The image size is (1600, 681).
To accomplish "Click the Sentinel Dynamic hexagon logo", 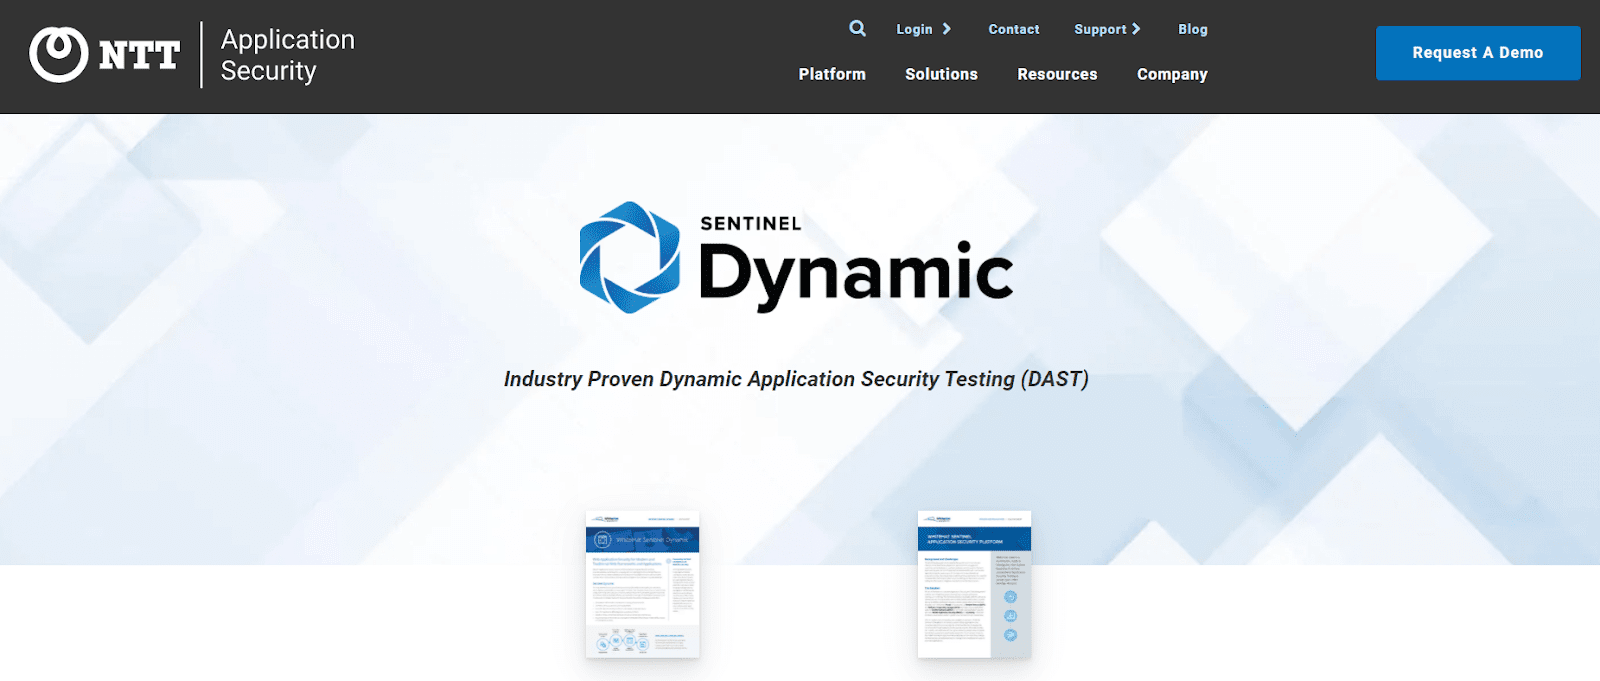I will 630,258.
